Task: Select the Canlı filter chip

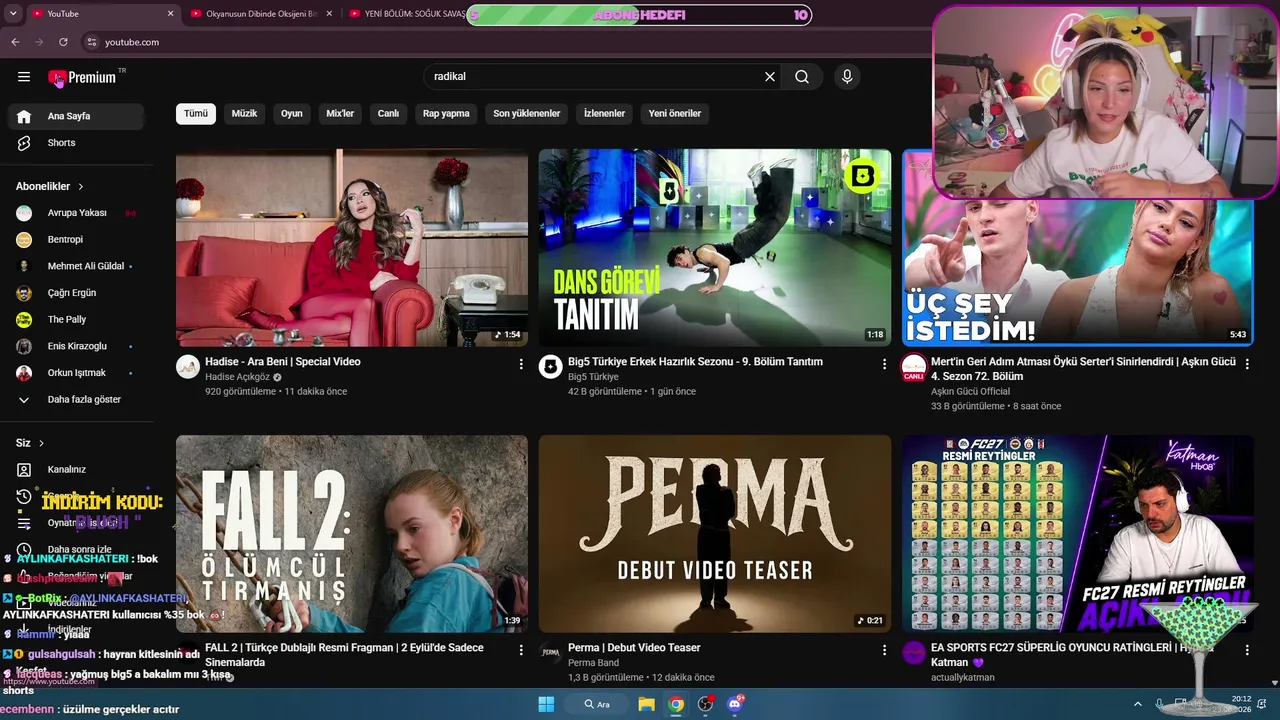Action: pyautogui.click(x=388, y=114)
